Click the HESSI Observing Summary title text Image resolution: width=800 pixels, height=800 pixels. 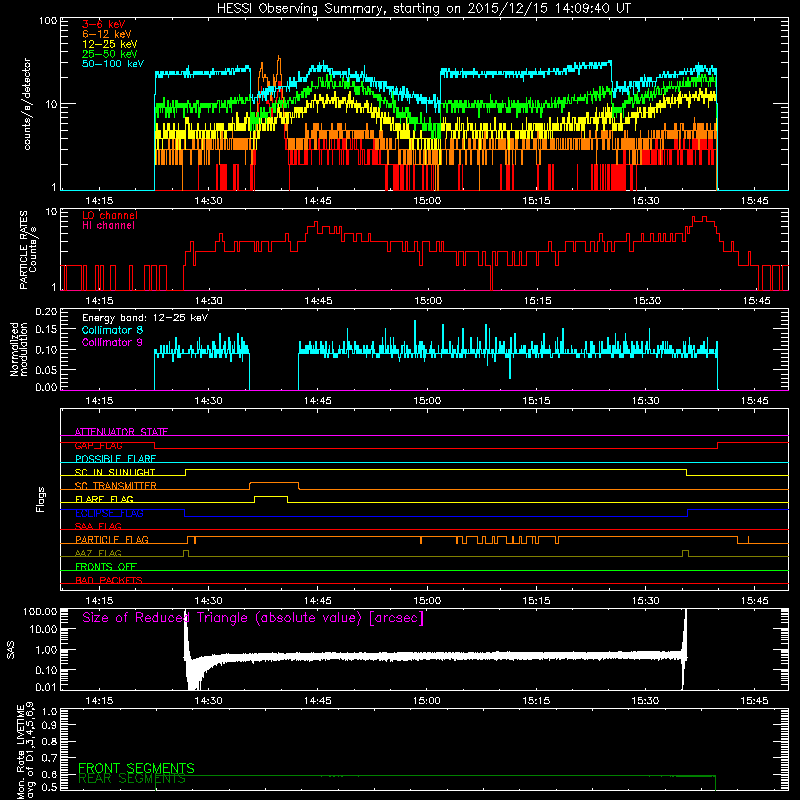tap(423, 8)
